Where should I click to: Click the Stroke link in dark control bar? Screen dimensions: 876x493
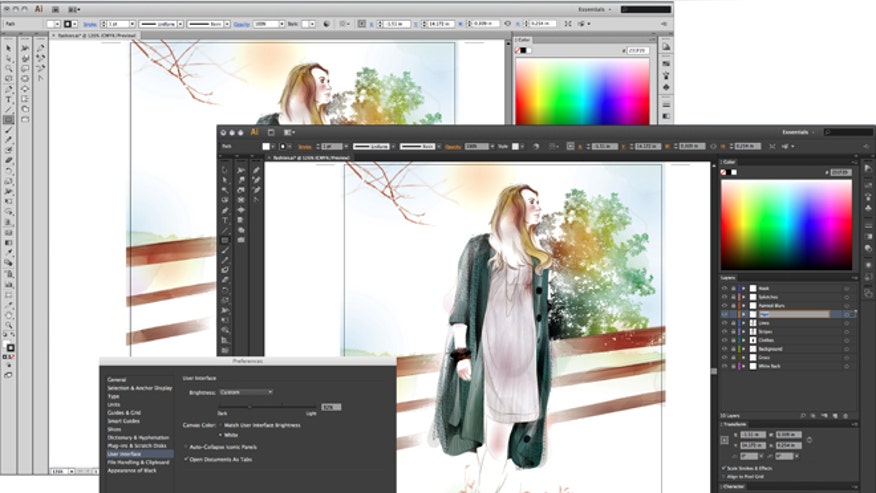[x=304, y=146]
